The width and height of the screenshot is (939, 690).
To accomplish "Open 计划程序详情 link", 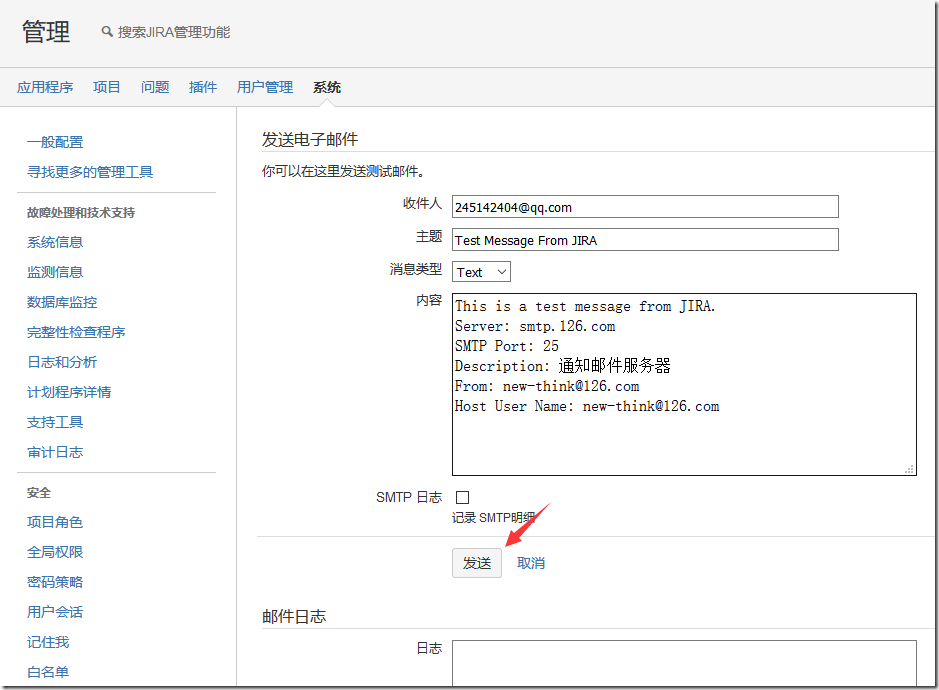I will pyautogui.click(x=69, y=392).
